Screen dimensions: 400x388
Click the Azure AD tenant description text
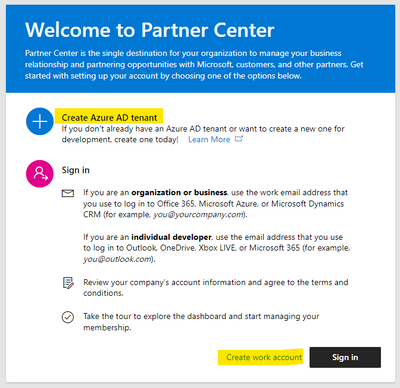click(x=203, y=134)
